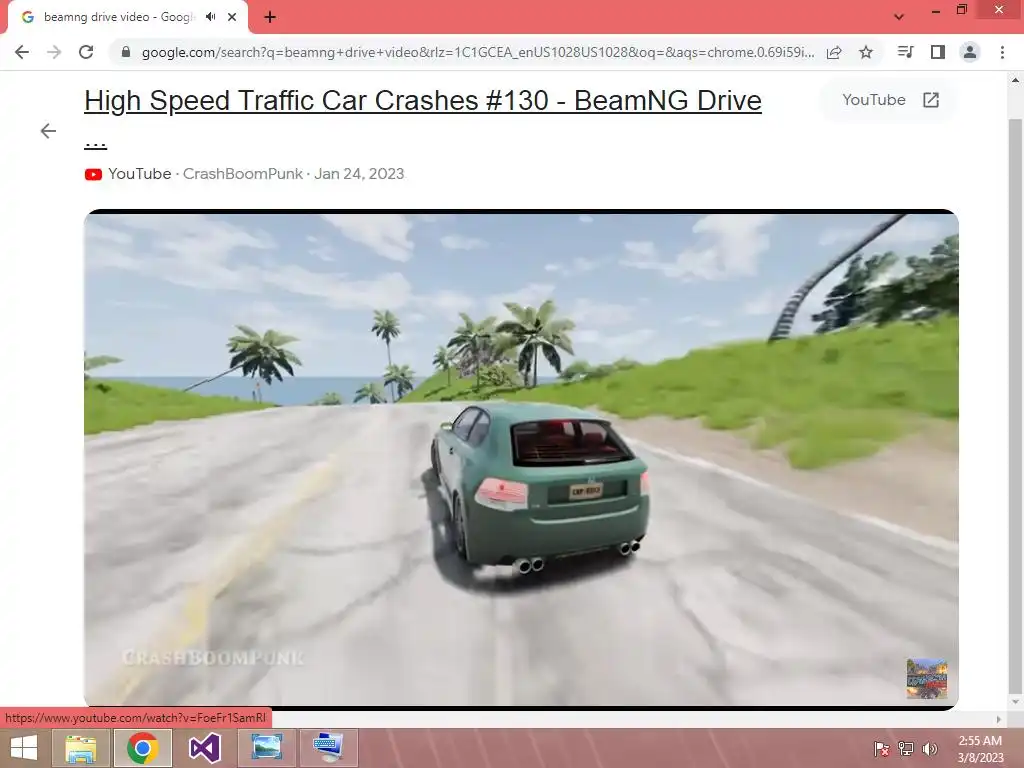Click the back arrow beside the video title

(48, 131)
